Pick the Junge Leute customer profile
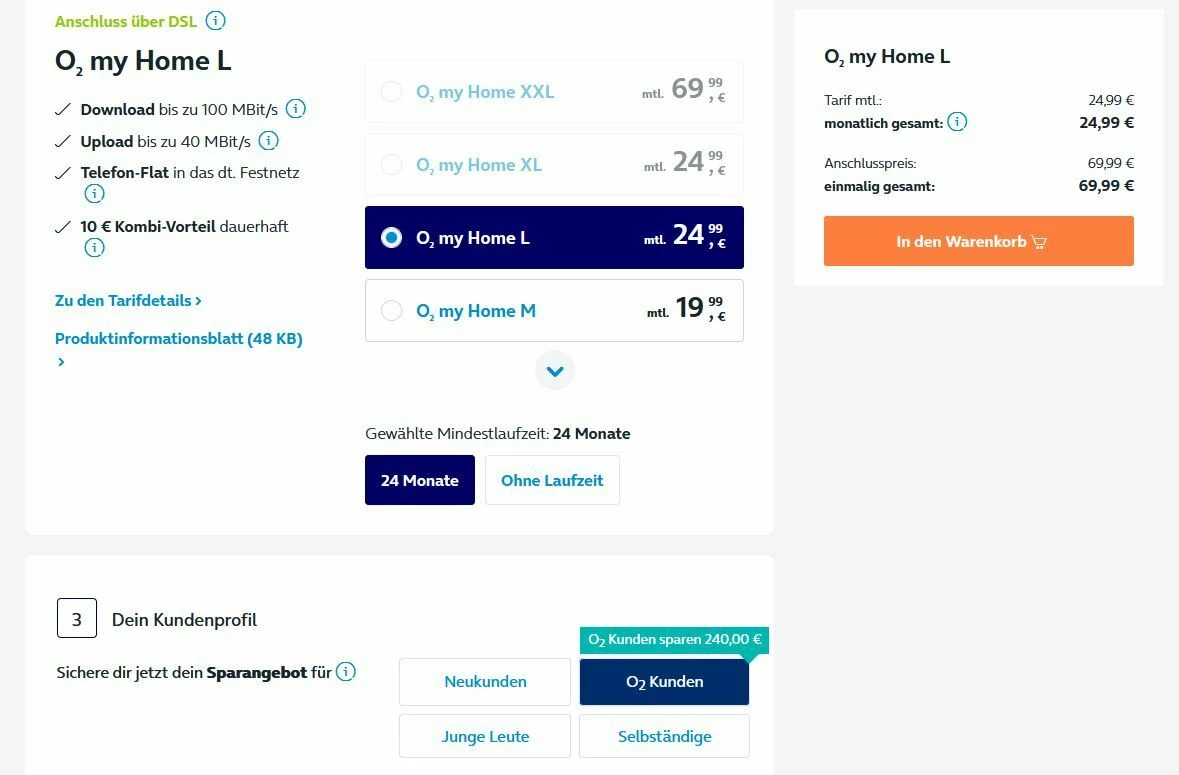The image size is (1179, 775). 485,737
